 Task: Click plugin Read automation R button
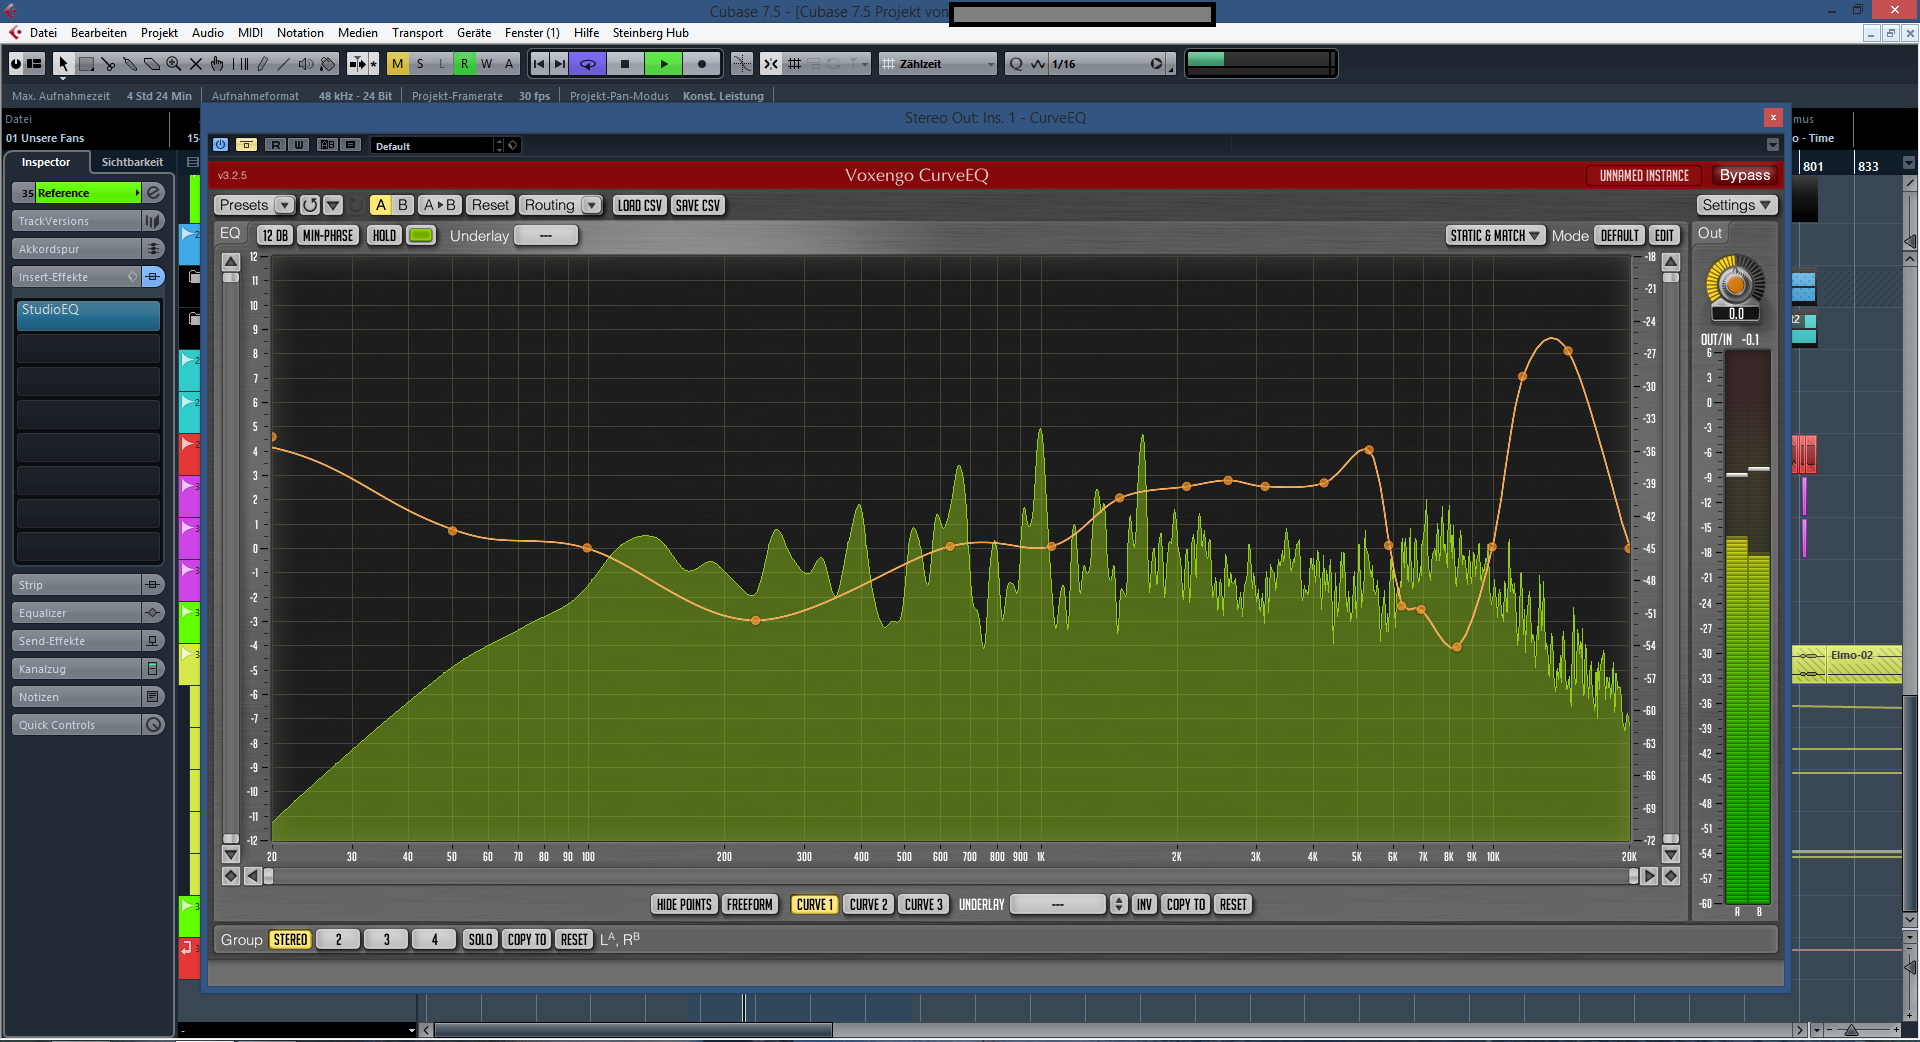tap(277, 145)
